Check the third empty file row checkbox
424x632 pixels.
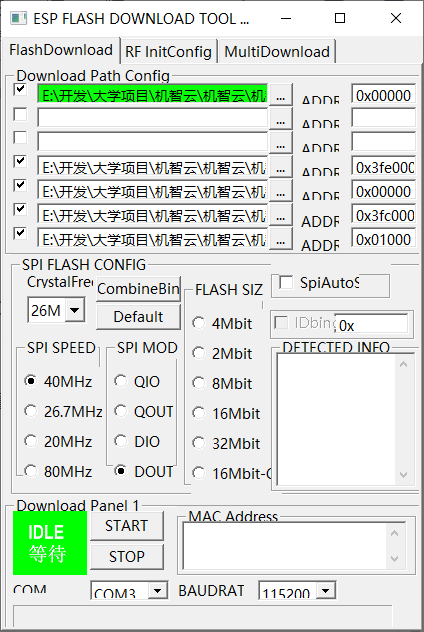point(20,137)
